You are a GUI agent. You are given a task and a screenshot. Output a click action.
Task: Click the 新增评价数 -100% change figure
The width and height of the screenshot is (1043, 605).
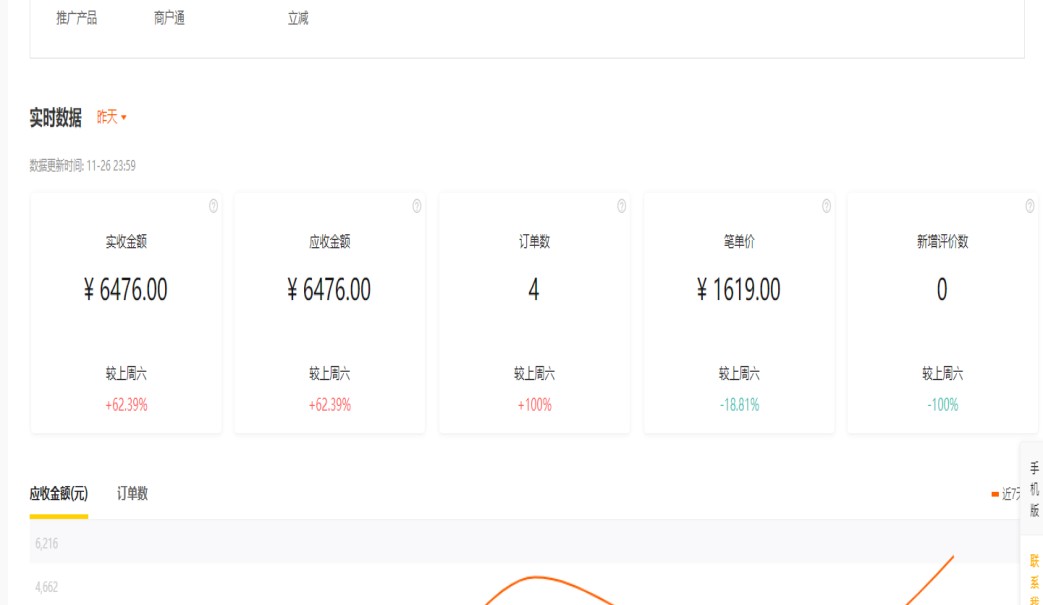click(942, 405)
